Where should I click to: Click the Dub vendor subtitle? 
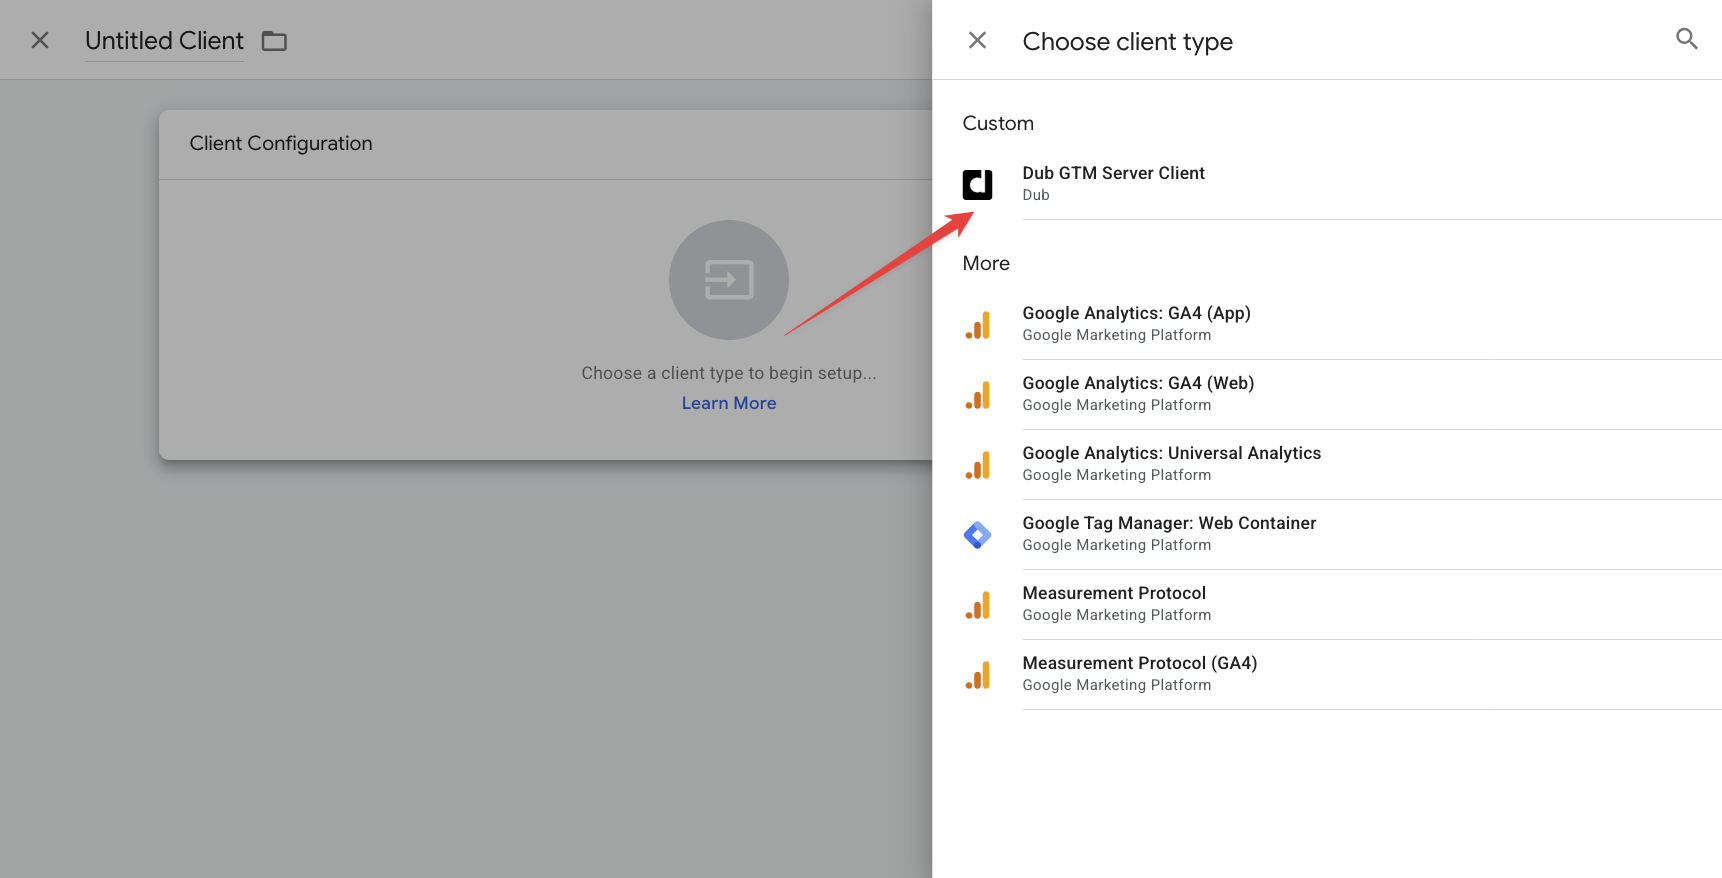(x=1036, y=195)
